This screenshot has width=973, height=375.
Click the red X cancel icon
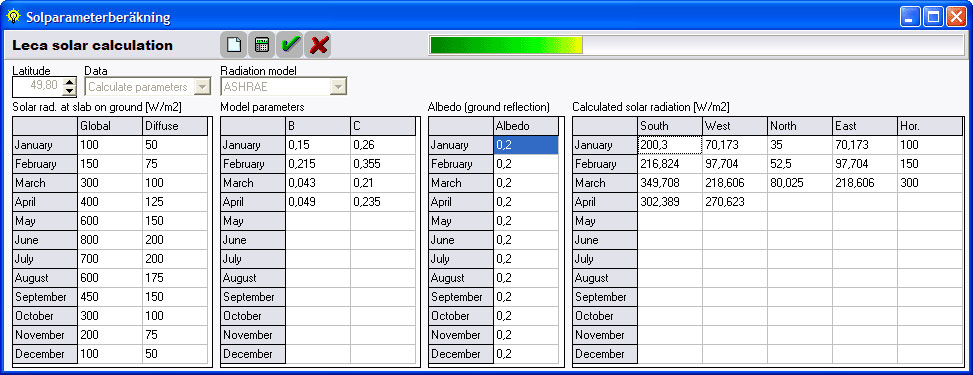click(x=318, y=45)
